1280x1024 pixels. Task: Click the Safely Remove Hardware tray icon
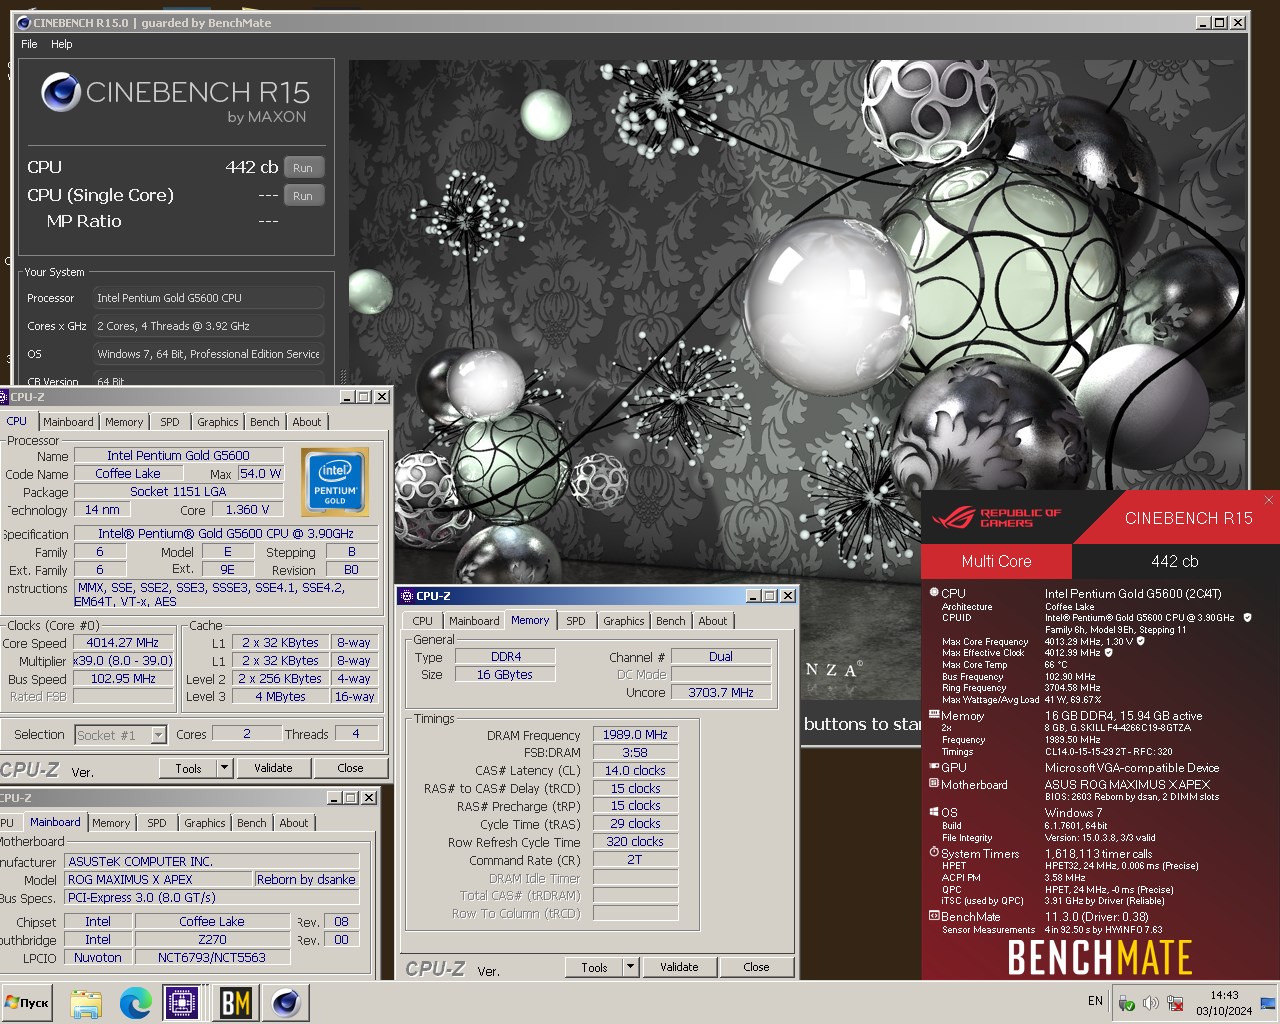click(1127, 1003)
